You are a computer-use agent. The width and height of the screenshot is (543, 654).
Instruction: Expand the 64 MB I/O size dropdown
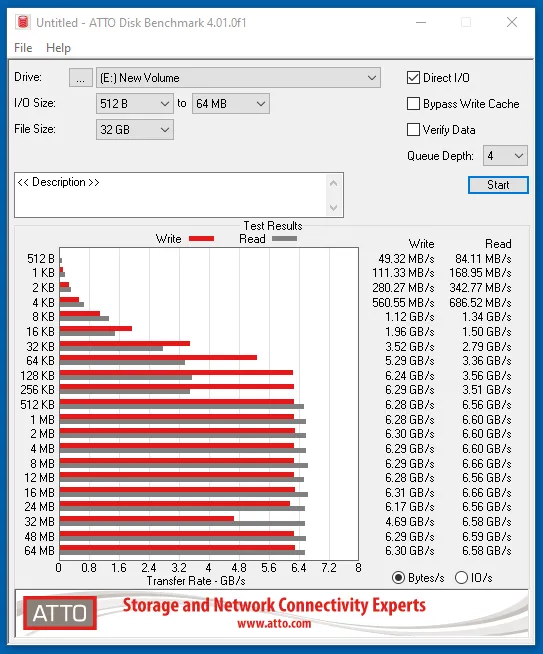(x=231, y=103)
